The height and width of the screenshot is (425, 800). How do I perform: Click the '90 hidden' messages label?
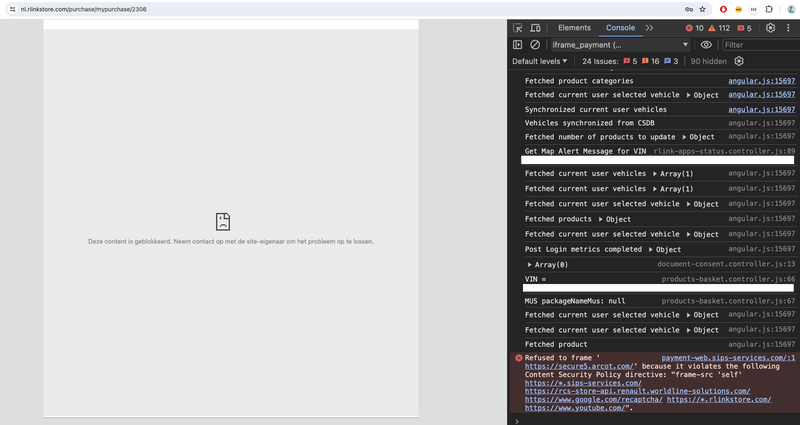pyautogui.click(x=709, y=61)
